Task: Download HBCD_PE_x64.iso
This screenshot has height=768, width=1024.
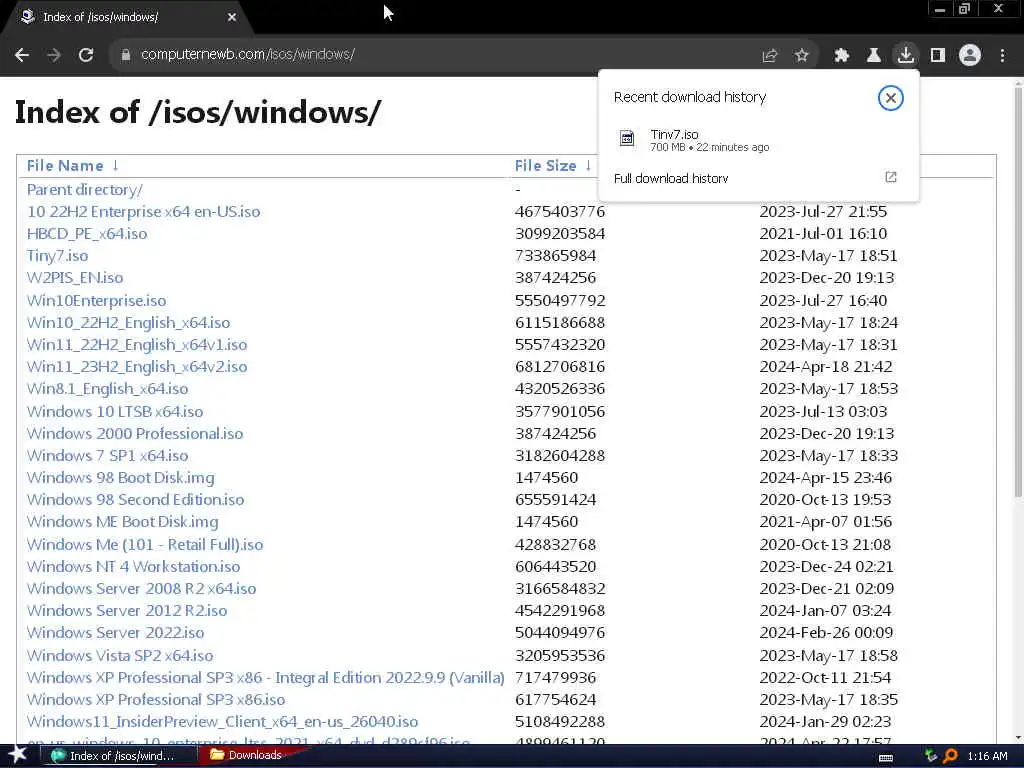Action: pos(86,234)
